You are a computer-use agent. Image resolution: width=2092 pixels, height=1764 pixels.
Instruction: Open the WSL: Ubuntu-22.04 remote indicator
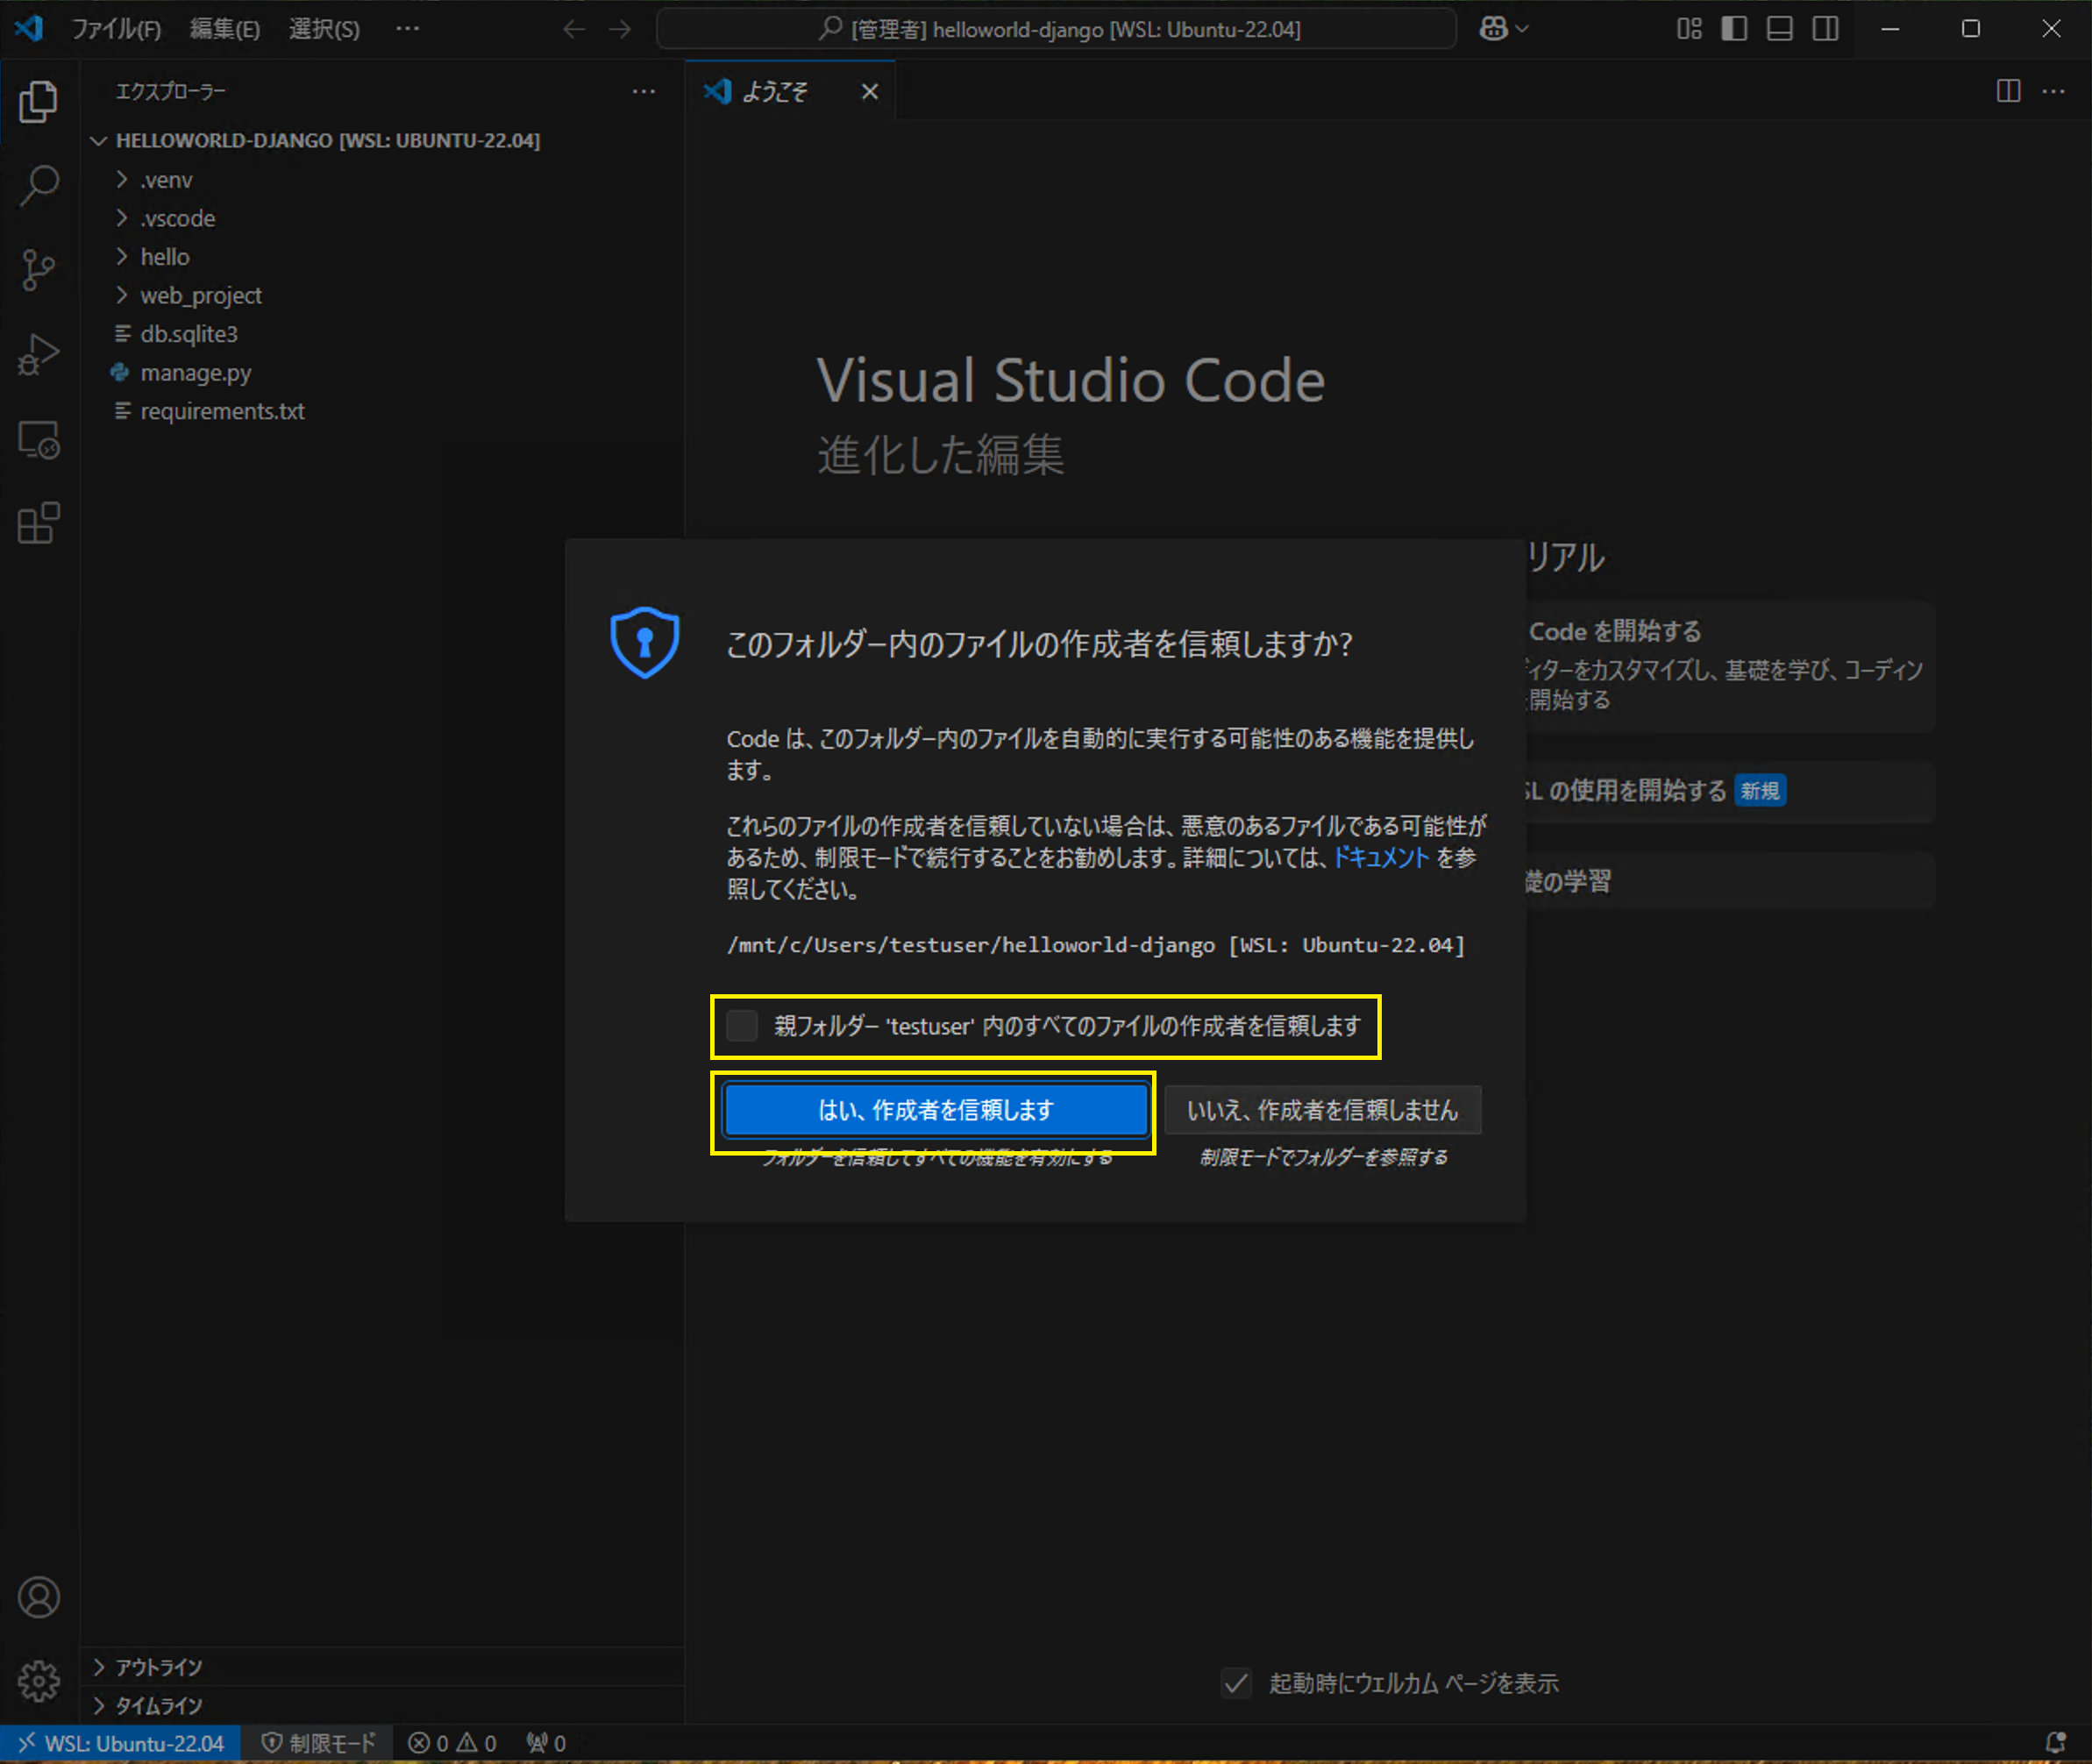tap(120, 1743)
